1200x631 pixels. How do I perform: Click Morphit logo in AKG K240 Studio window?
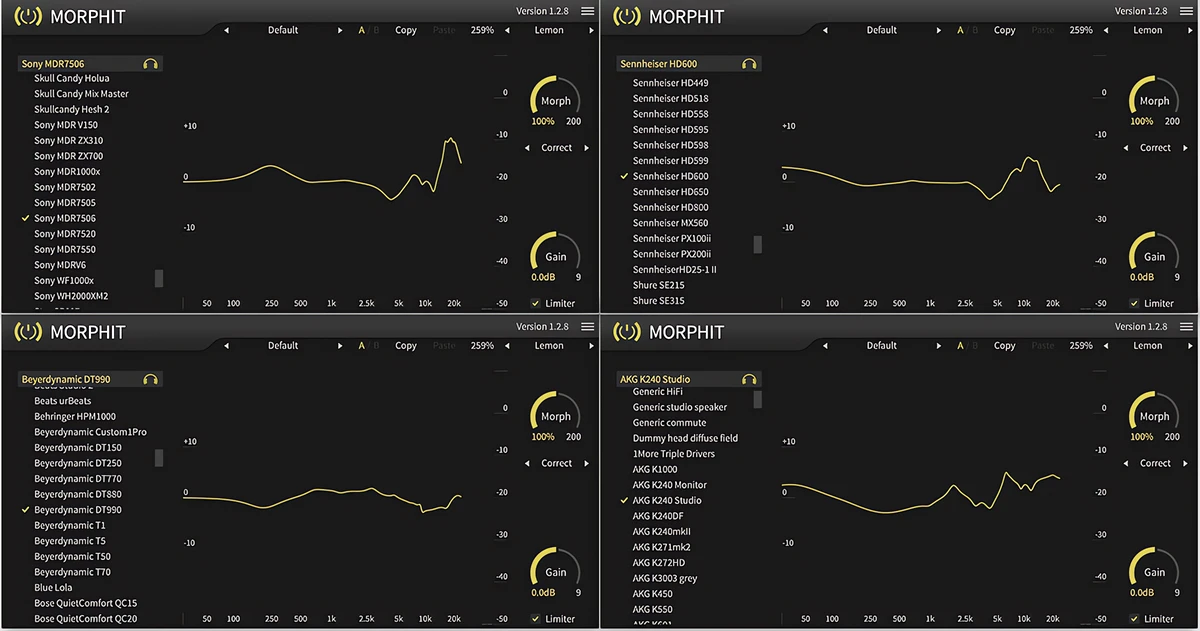point(627,332)
